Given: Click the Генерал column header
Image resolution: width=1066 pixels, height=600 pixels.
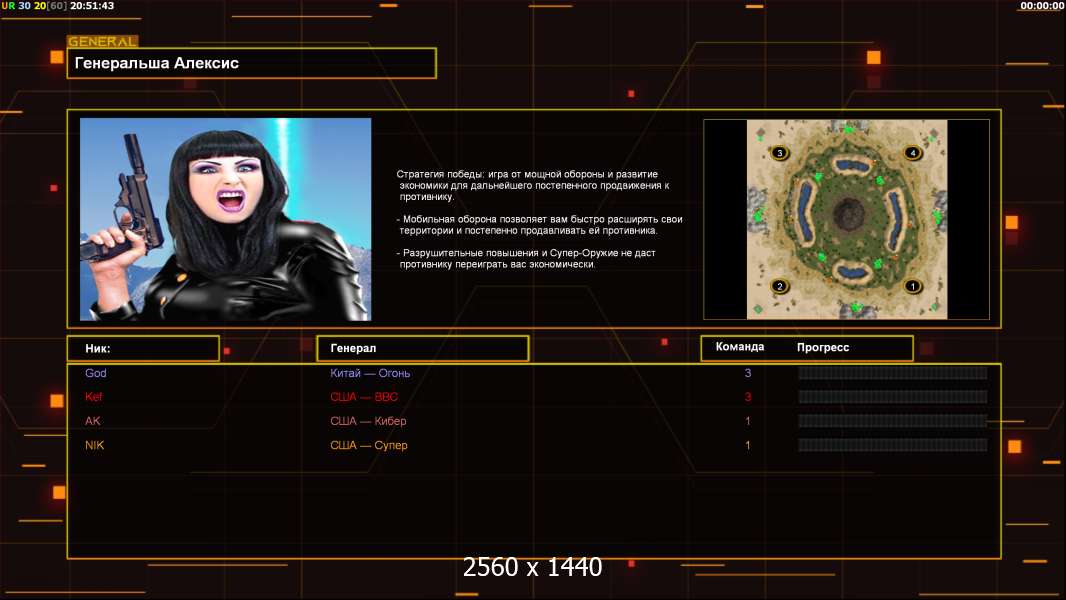Looking at the screenshot, I should (423, 348).
